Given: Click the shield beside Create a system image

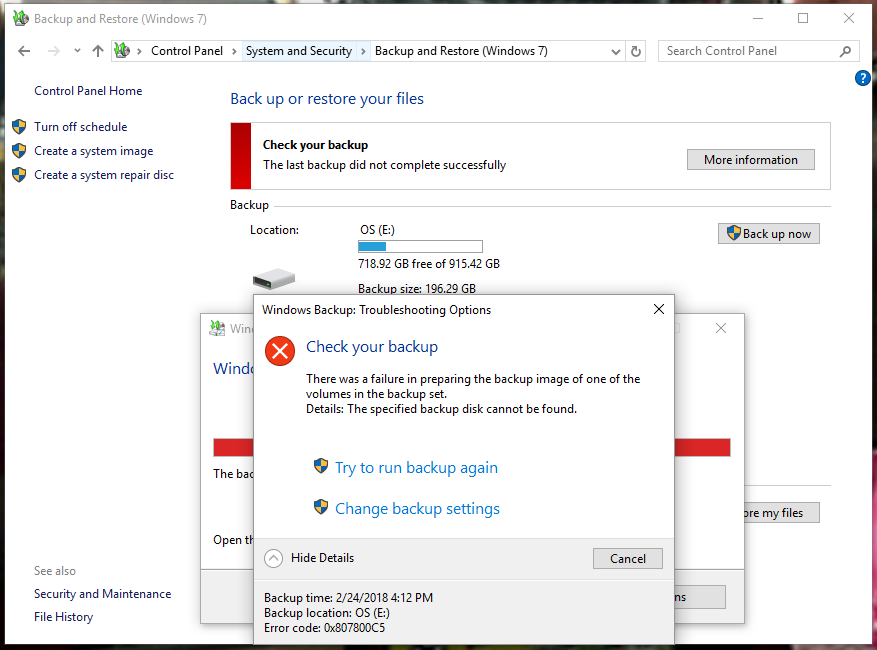Looking at the screenshot, I should pyautogui.click(x=19, y=150).
